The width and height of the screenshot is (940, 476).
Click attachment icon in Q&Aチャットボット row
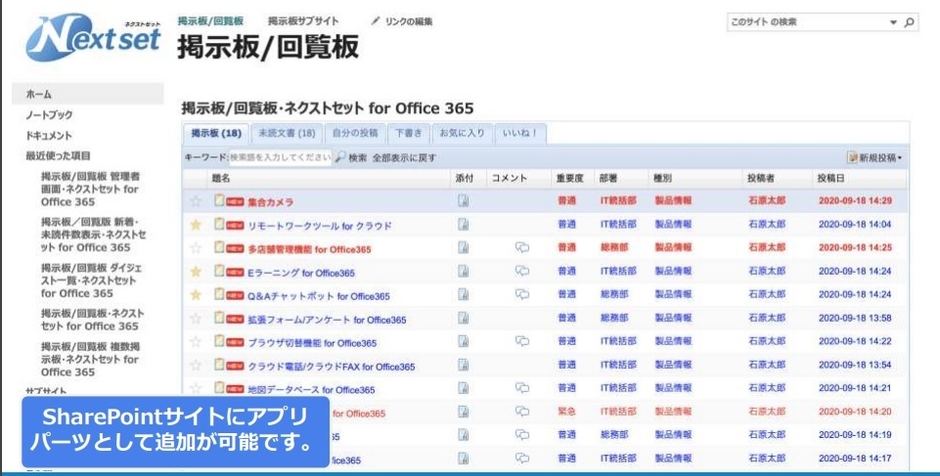click(463, 294)
